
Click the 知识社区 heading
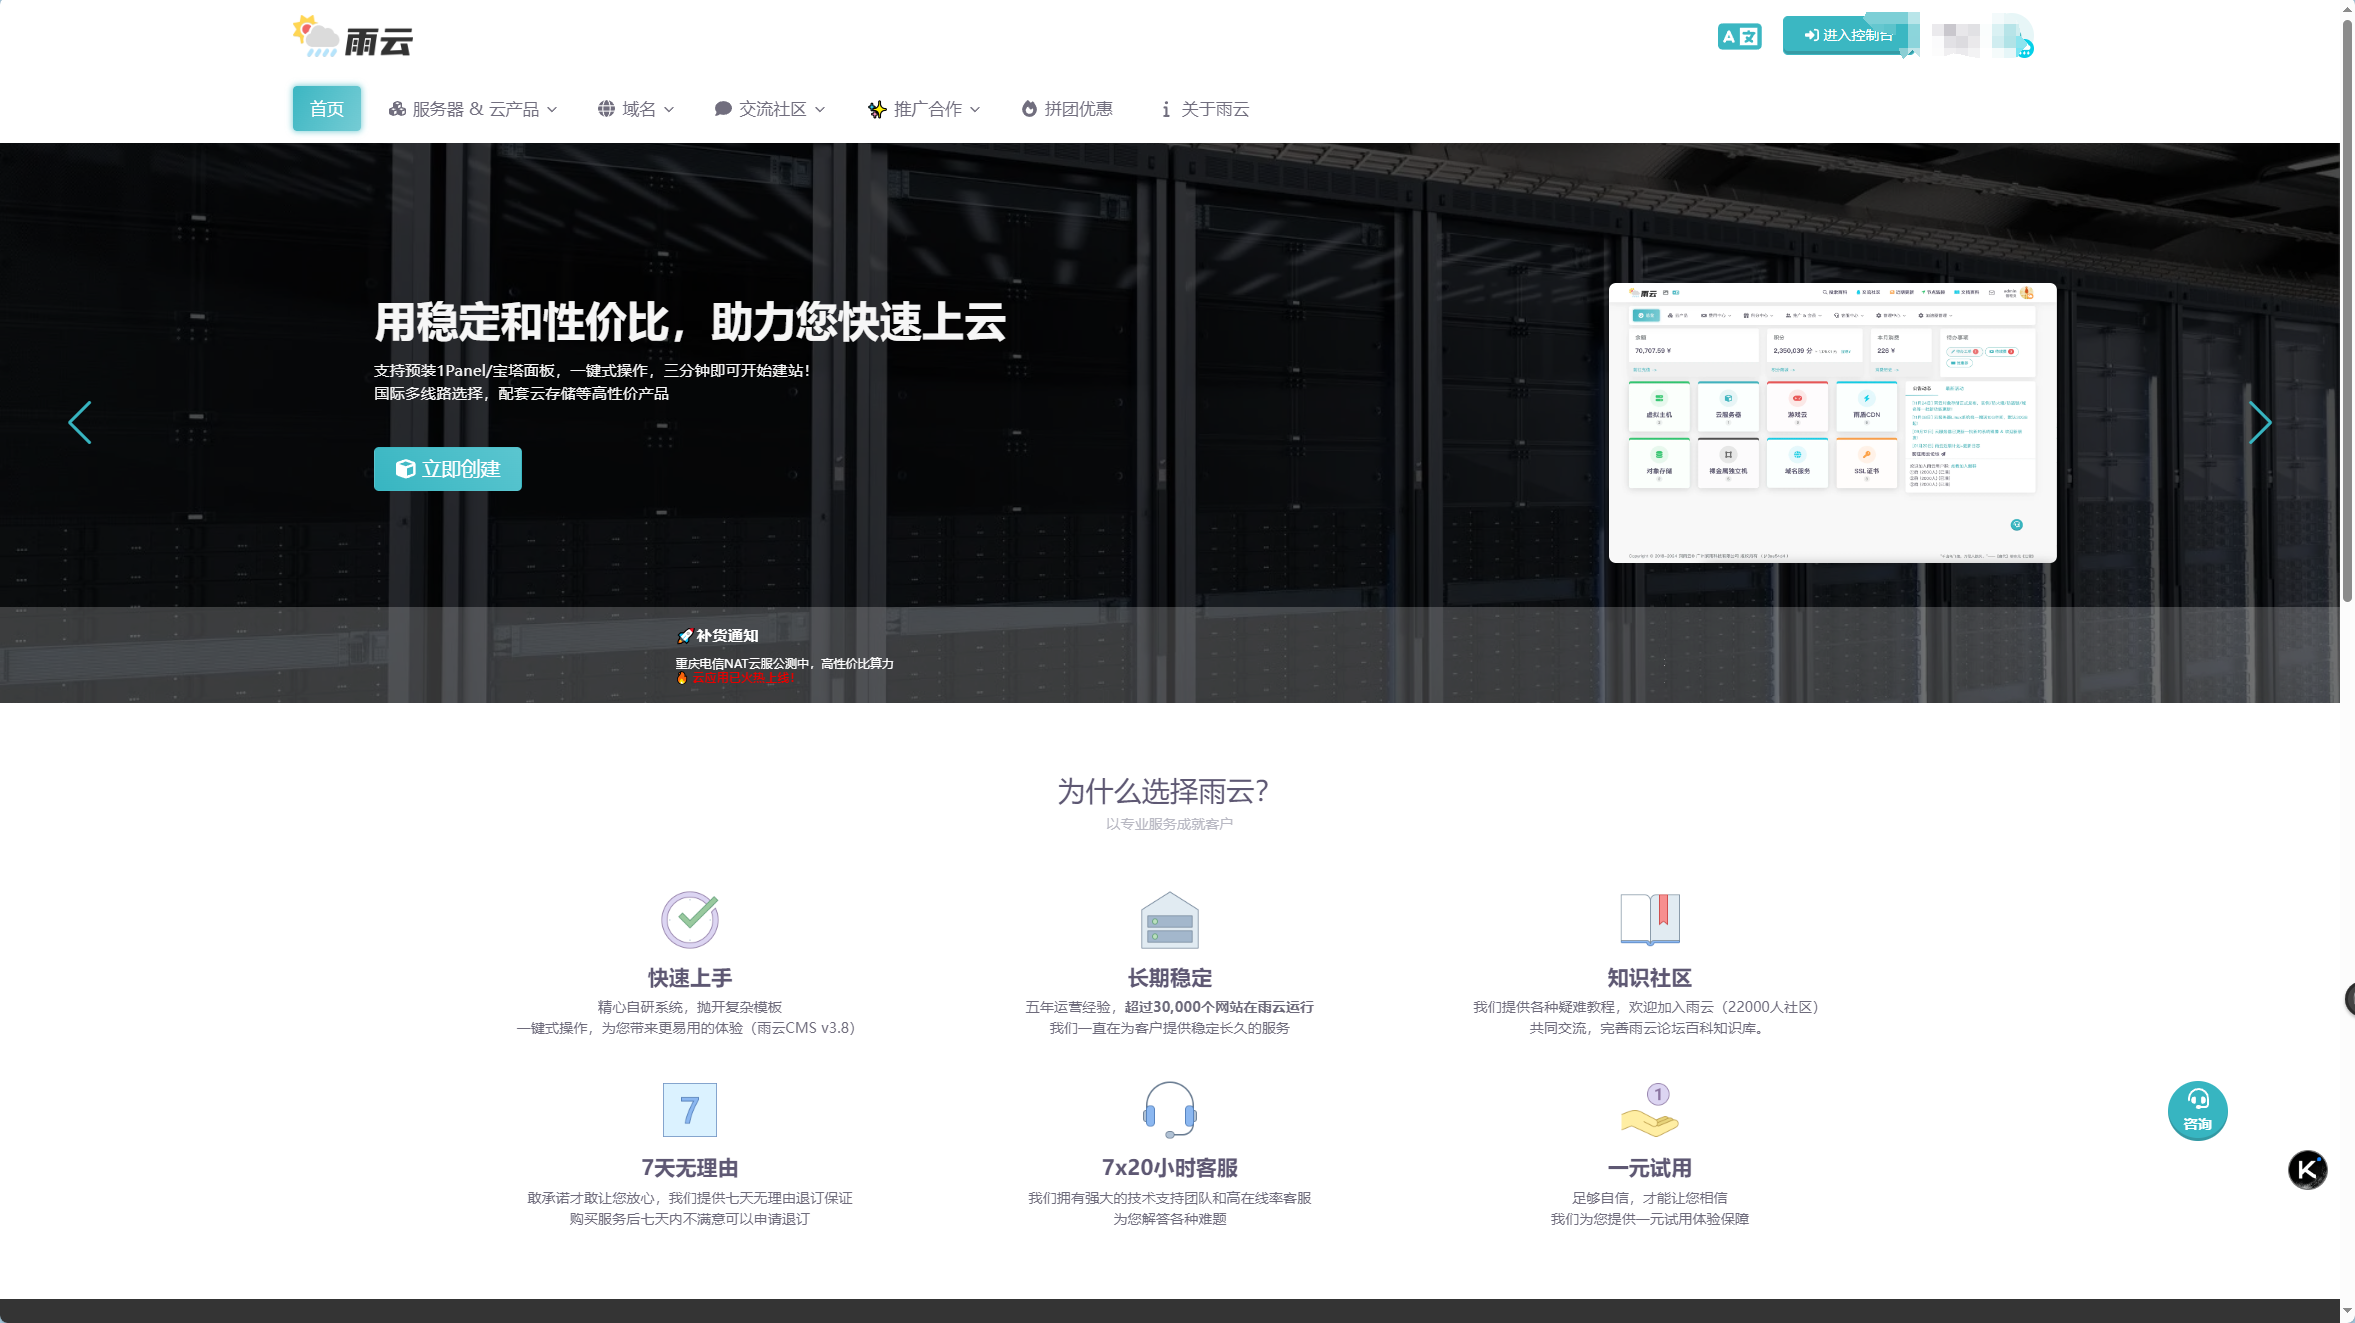[1650, 978]
